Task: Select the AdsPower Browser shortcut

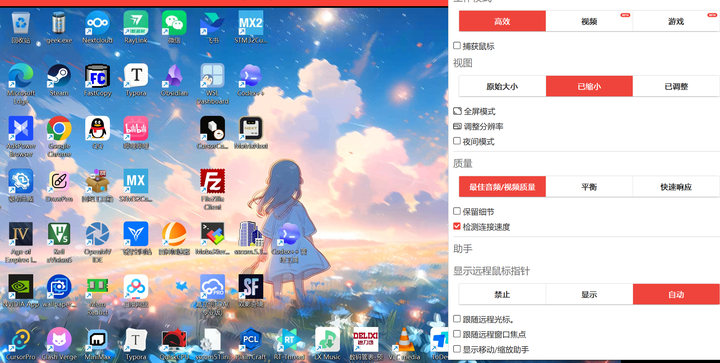Action: point(21,128)
